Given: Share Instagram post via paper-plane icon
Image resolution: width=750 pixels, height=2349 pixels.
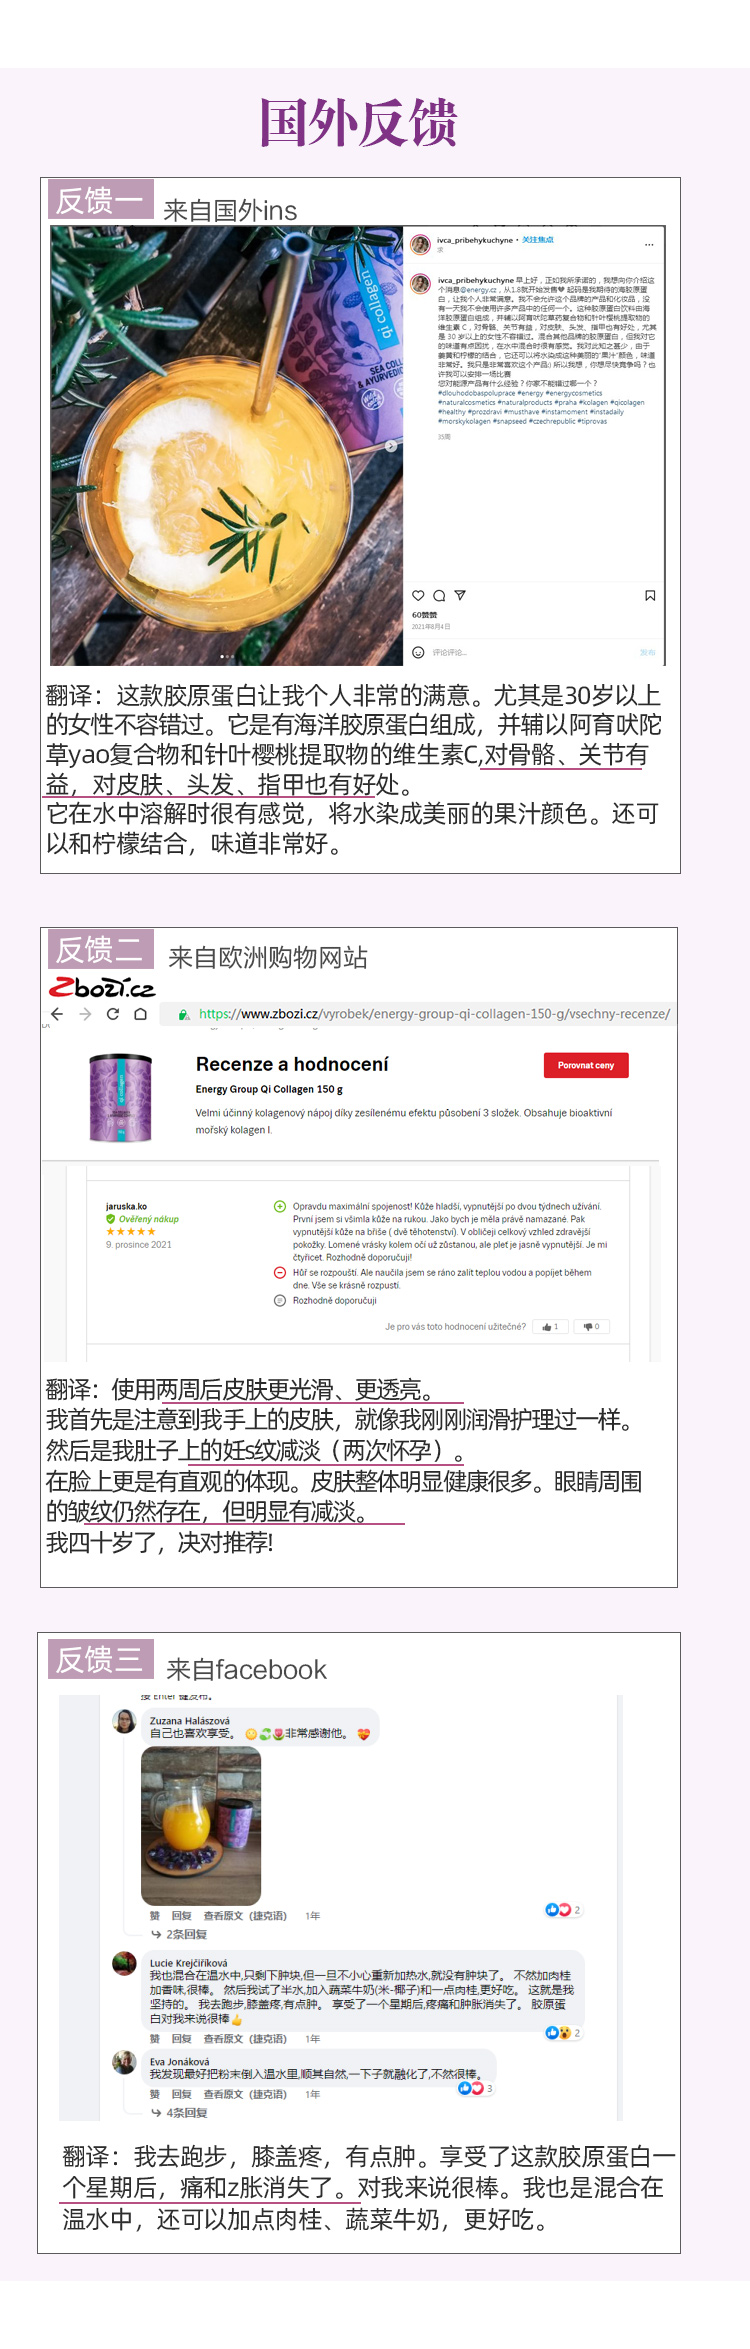Looking at the screenshot, I should pos(460,595).
